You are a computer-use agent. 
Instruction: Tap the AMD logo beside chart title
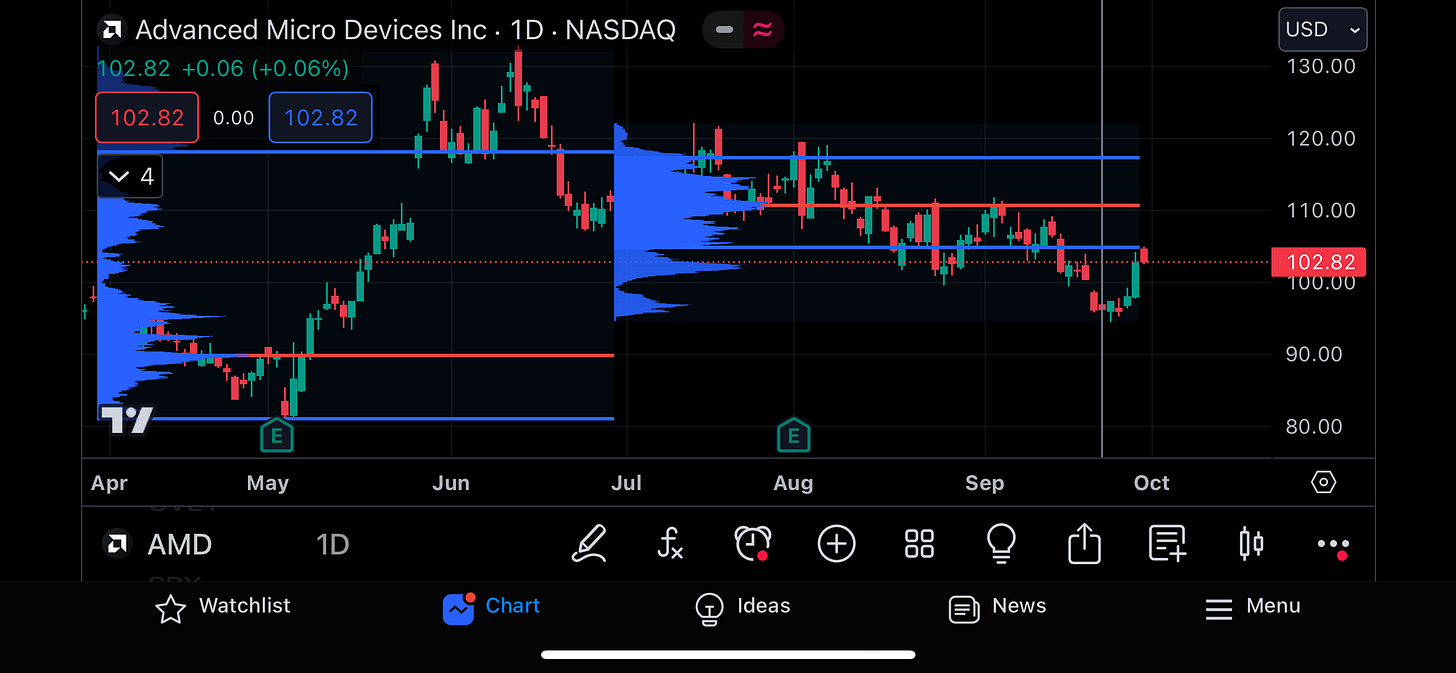[111, 30]
